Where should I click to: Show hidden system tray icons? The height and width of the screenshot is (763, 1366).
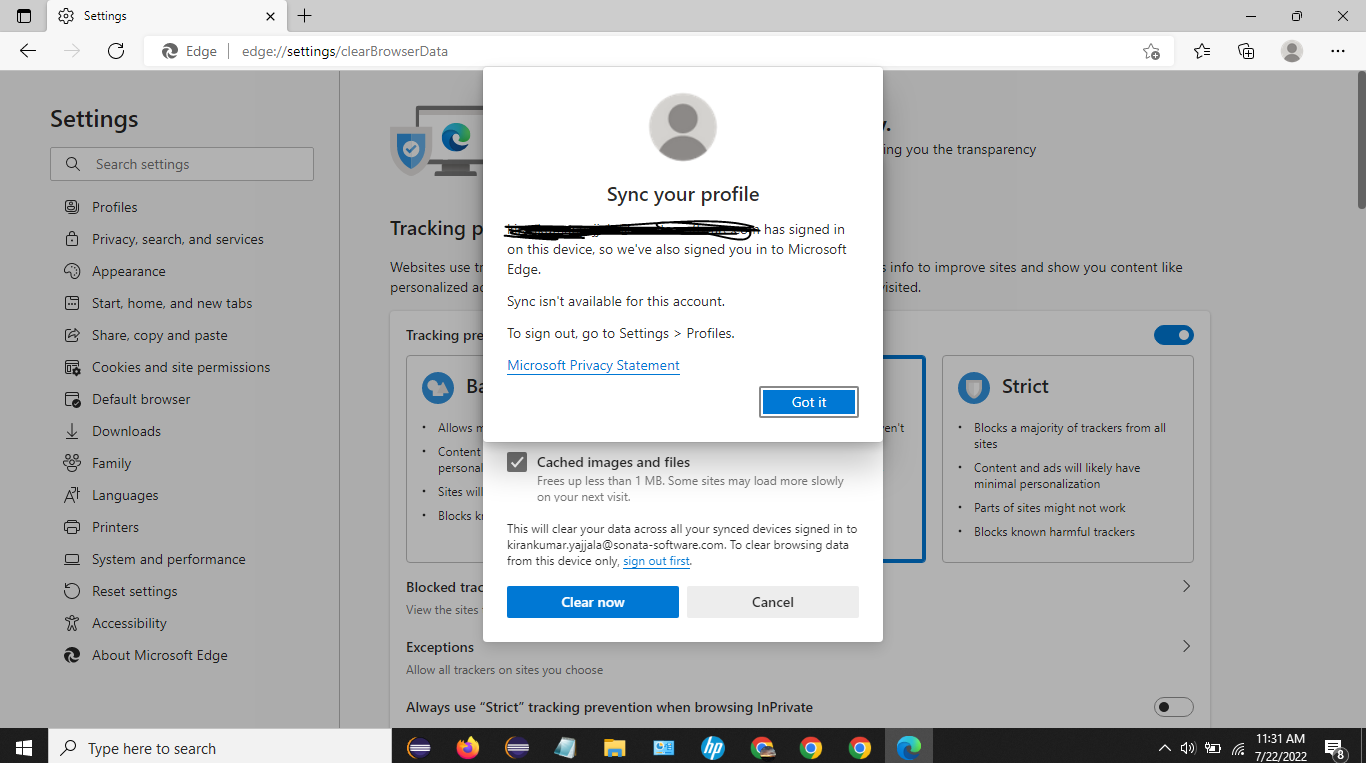click(1164, 748)
